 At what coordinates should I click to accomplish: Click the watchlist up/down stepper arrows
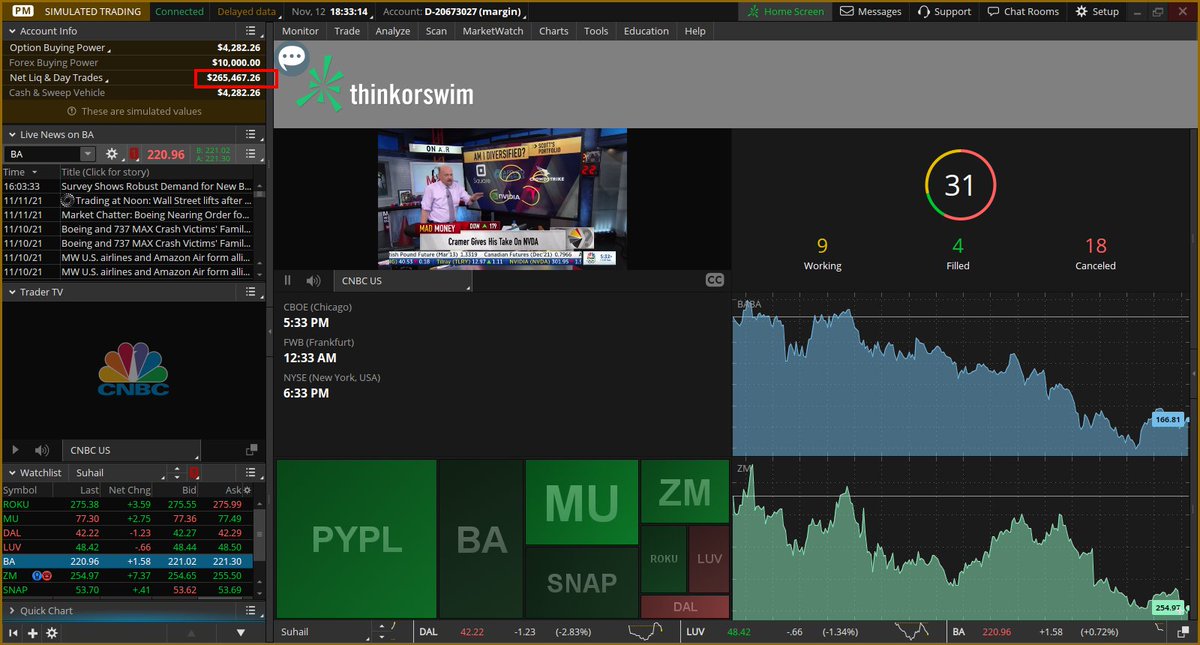pyautogui.click(x=176, y=472)
